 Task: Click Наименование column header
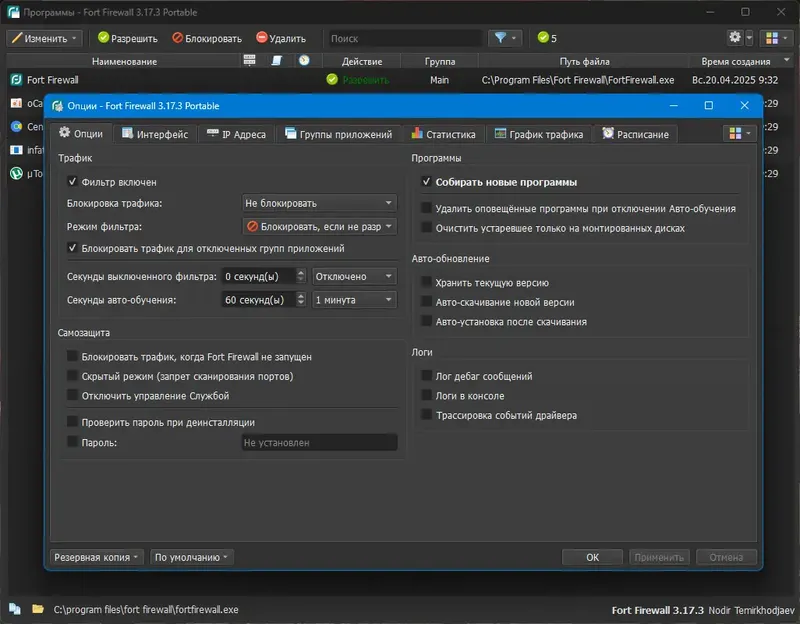tap(124, 61)
